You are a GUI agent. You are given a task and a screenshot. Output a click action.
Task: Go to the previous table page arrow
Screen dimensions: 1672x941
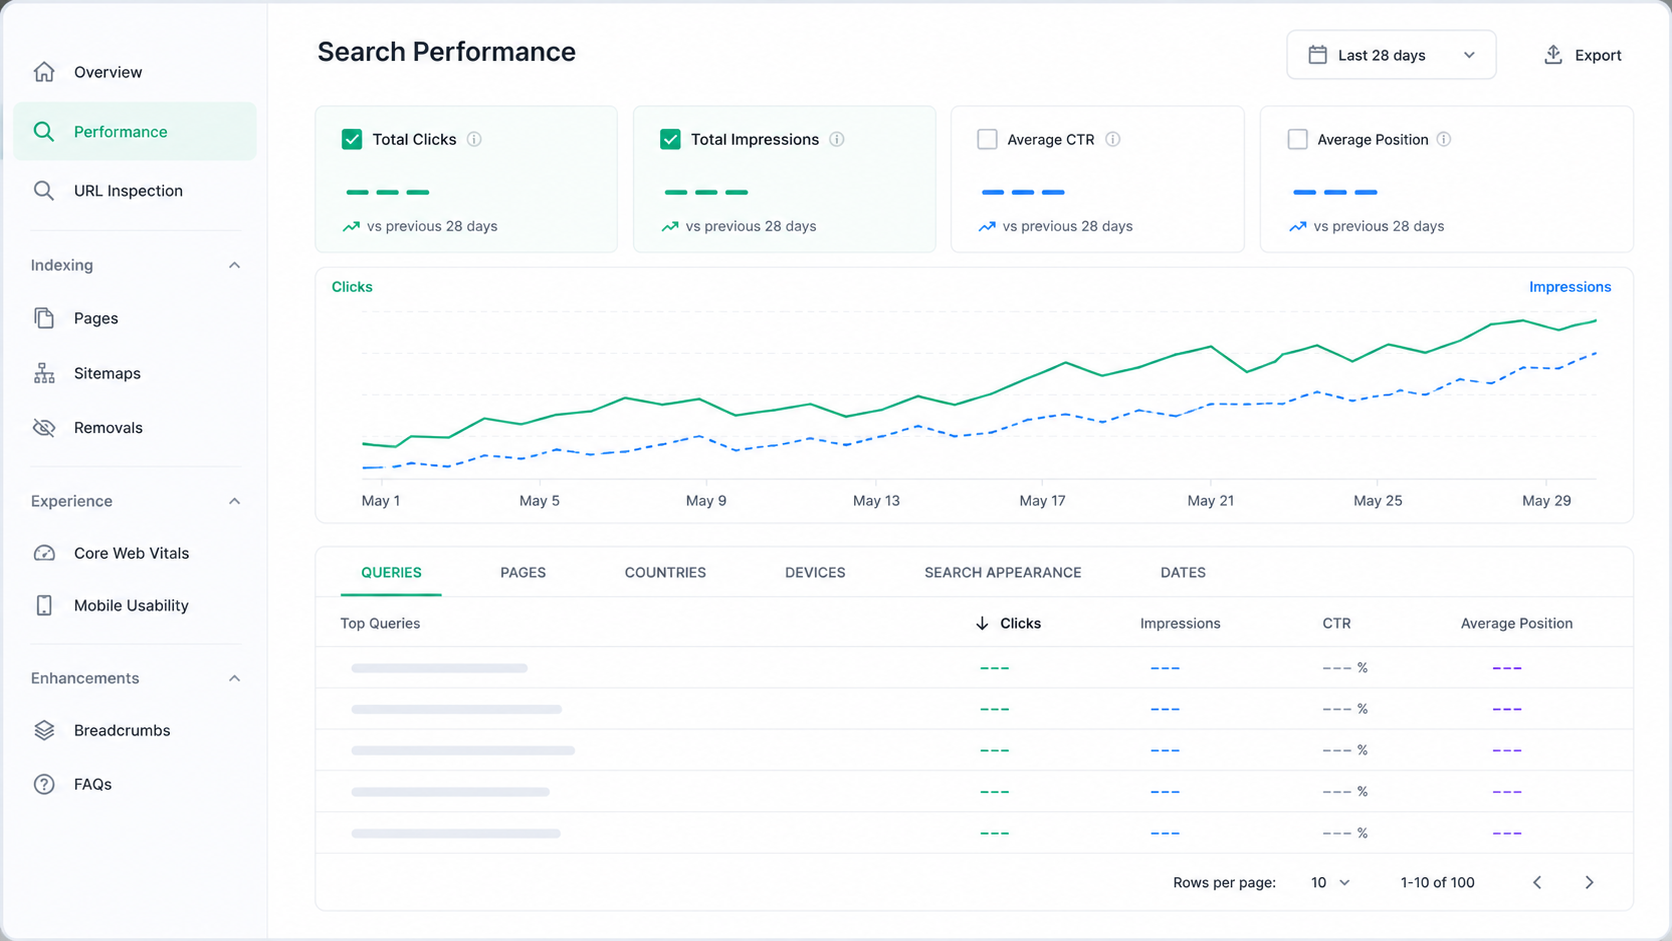1537,882
